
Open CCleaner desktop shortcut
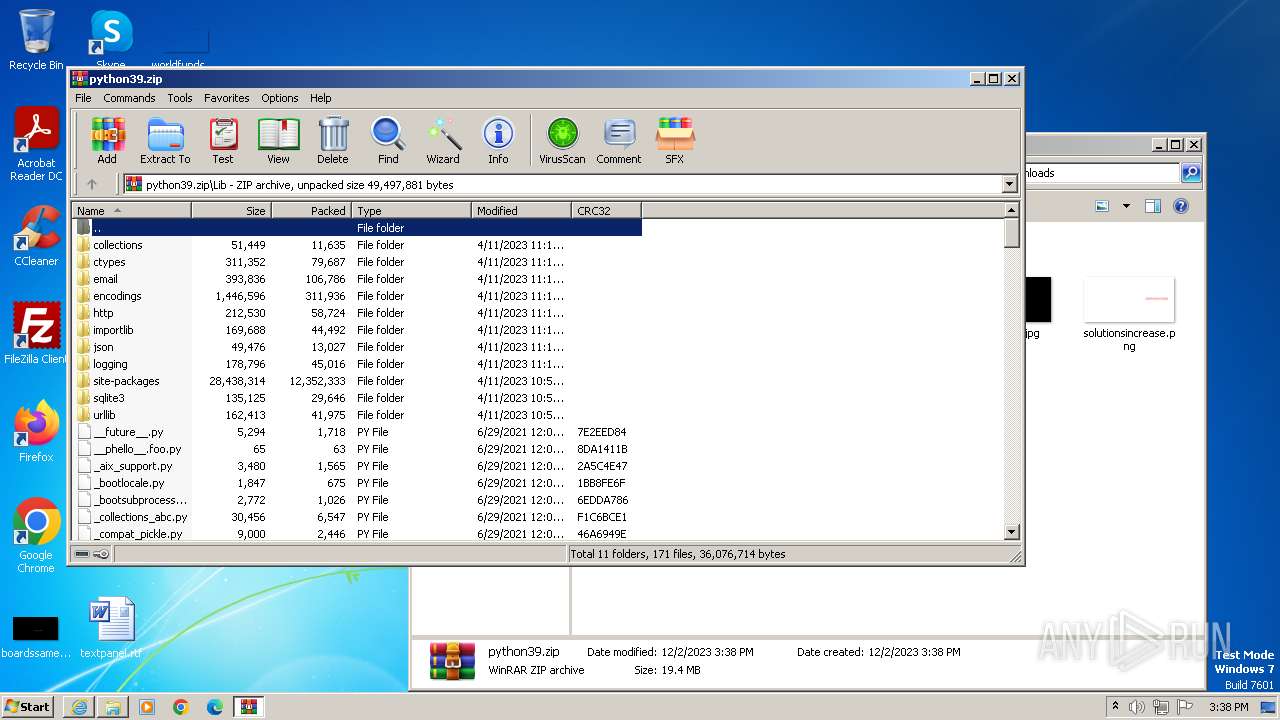(x=36, y=236)
